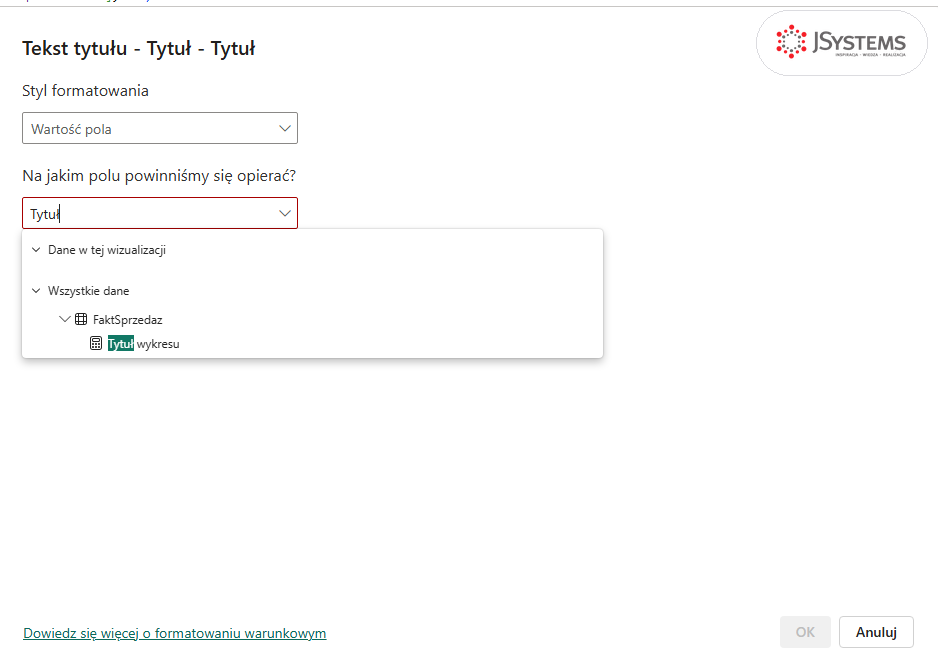Click the JSystems logo
The image size is (938, 660).
[842, 43]
